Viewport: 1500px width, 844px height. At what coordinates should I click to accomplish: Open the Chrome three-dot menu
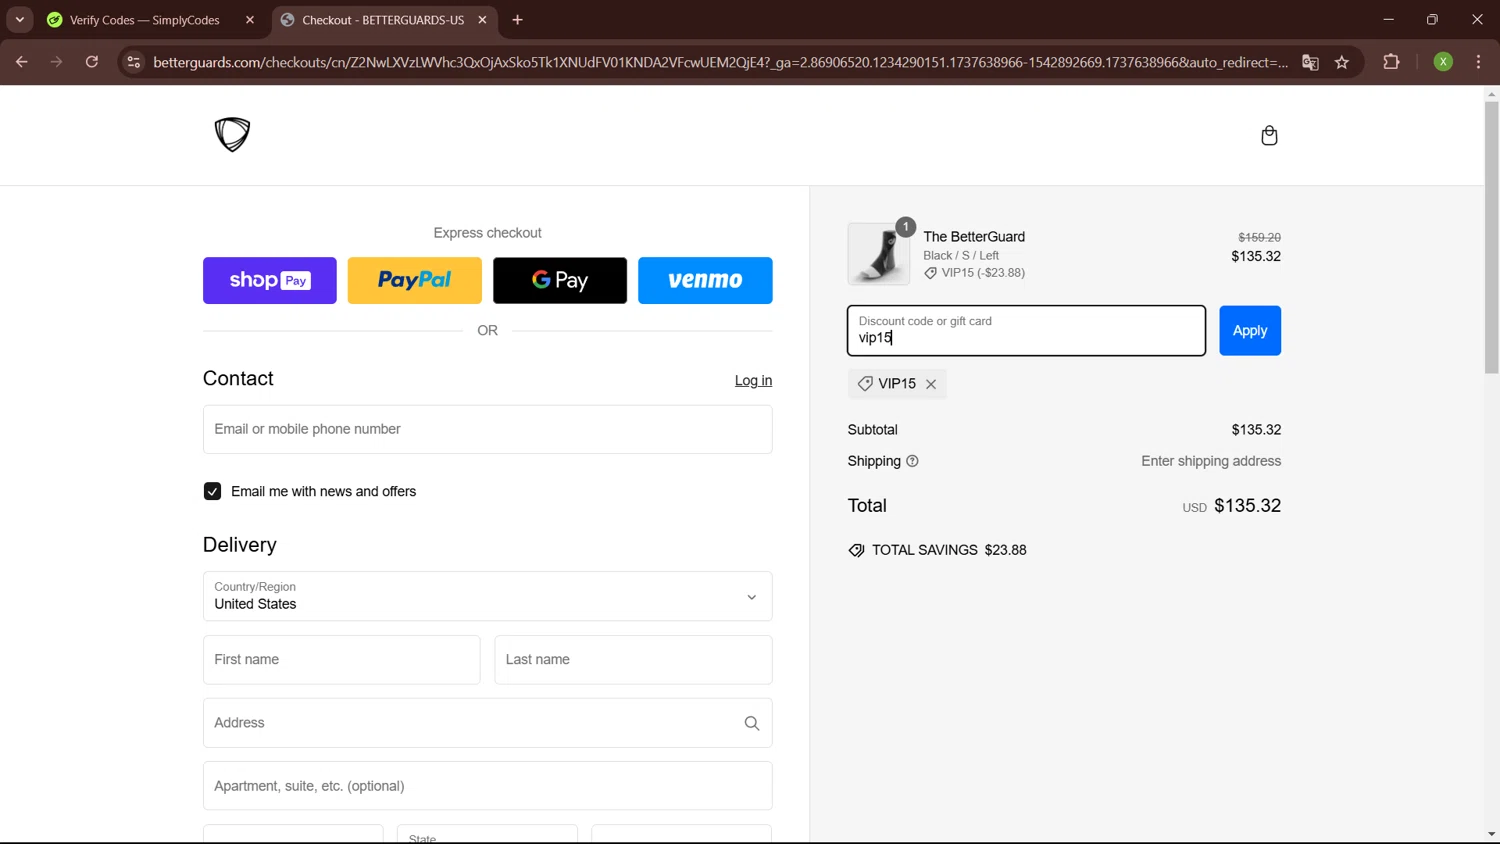coord(1478,62)
